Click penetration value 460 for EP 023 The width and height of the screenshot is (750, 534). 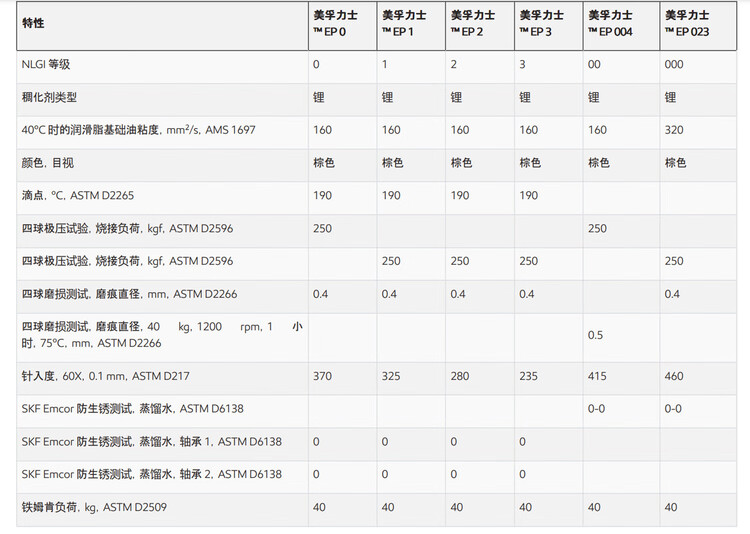tap(674, 376)
